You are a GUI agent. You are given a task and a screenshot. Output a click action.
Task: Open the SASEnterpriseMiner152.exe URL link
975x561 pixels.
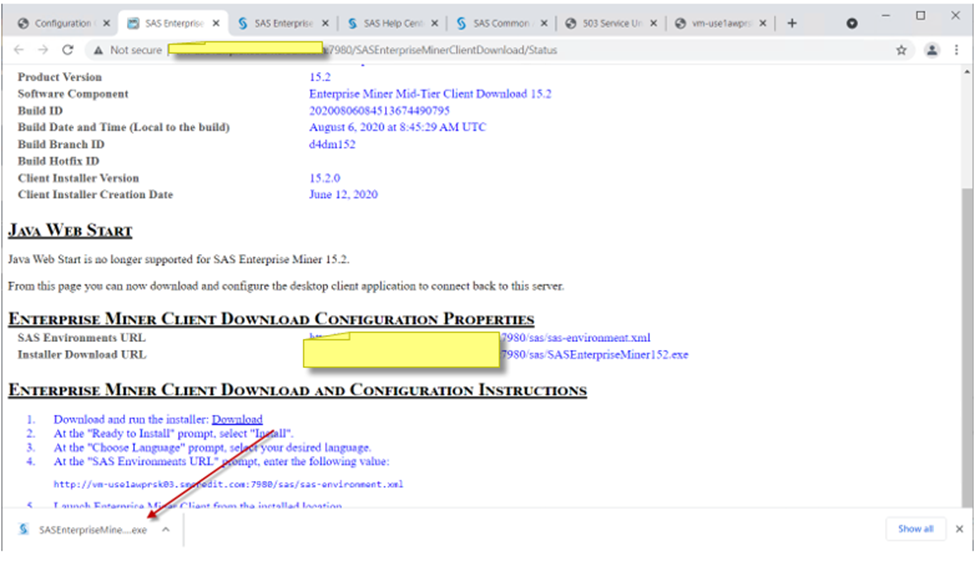click(x=594, y=355)
